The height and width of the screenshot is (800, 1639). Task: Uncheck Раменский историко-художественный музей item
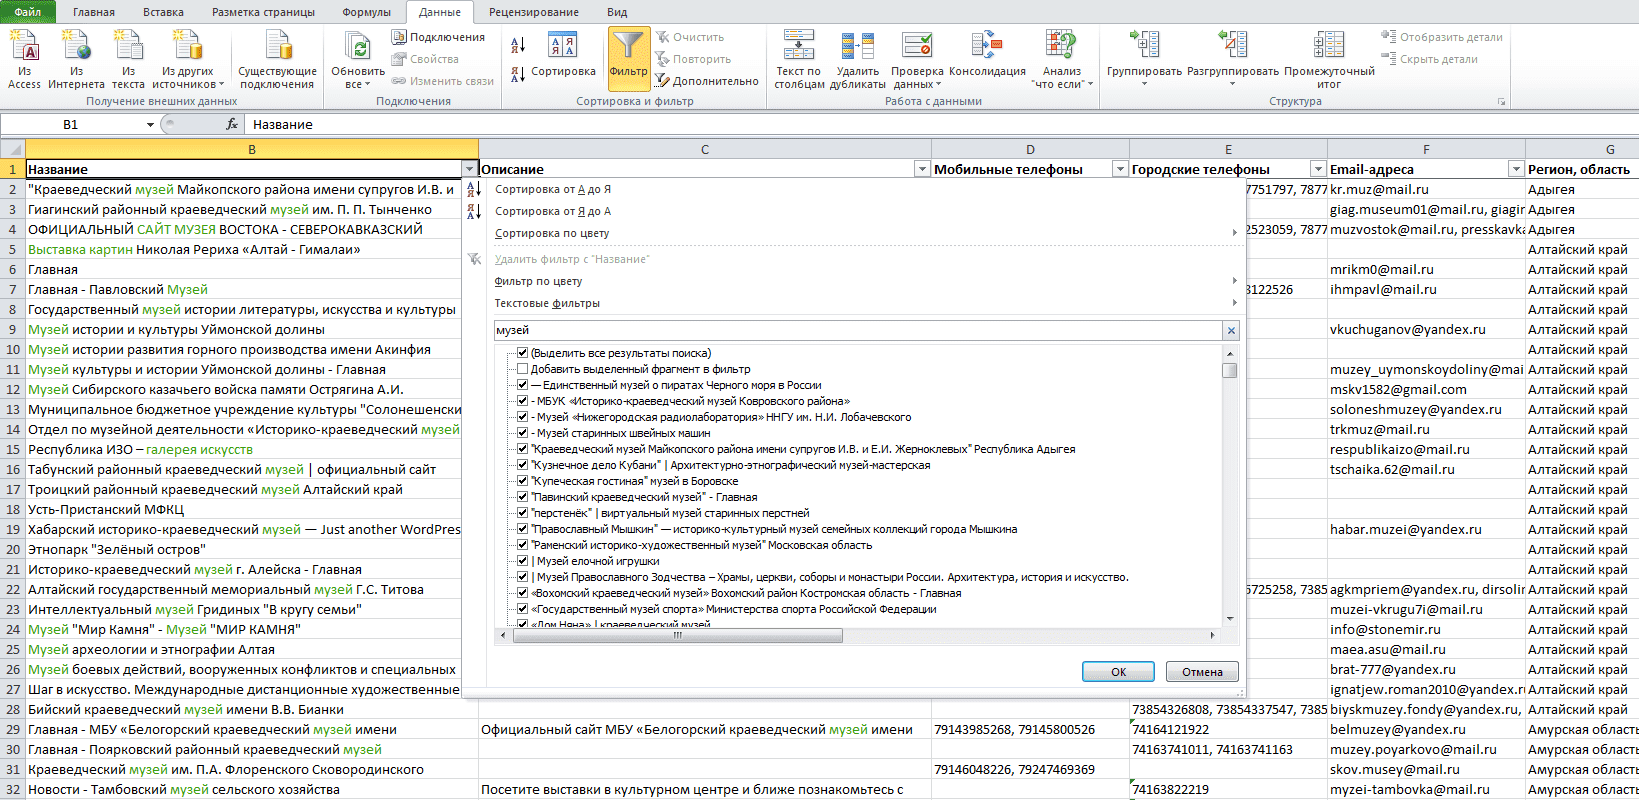[522, 545]
